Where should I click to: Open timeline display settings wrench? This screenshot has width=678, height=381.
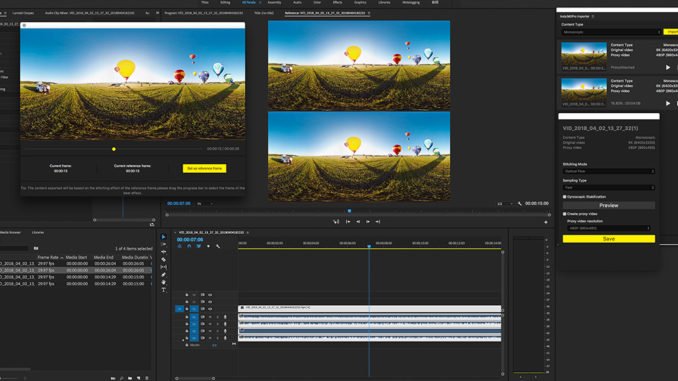[217, 246]
